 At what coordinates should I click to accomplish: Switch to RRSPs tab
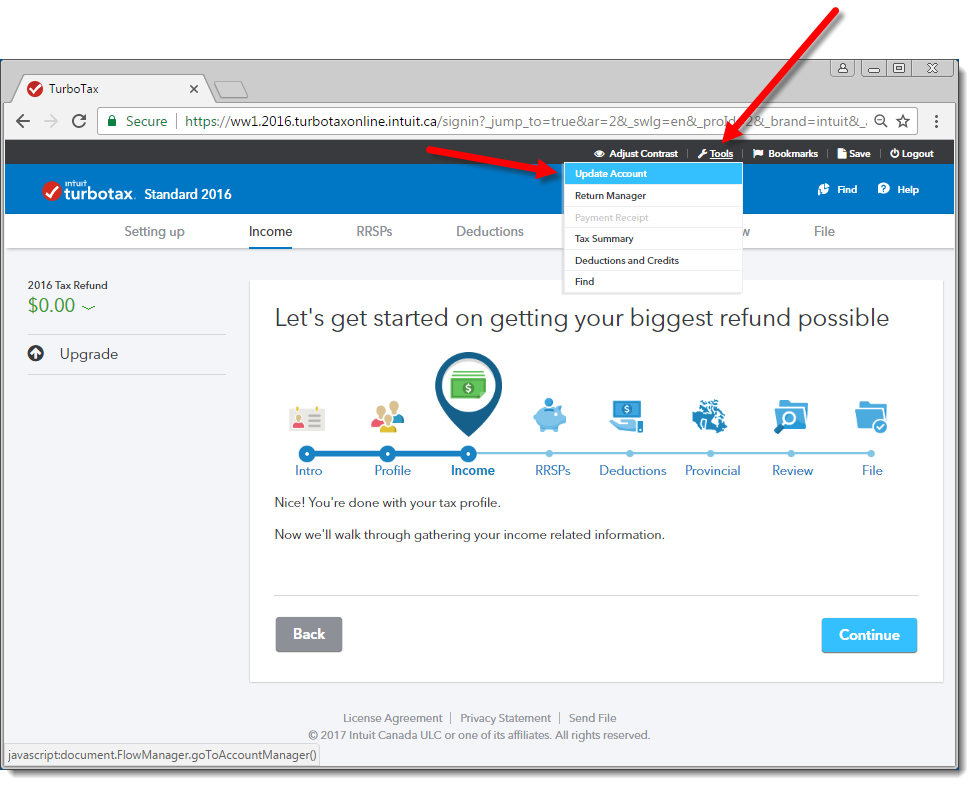click(x=374, y=232)
